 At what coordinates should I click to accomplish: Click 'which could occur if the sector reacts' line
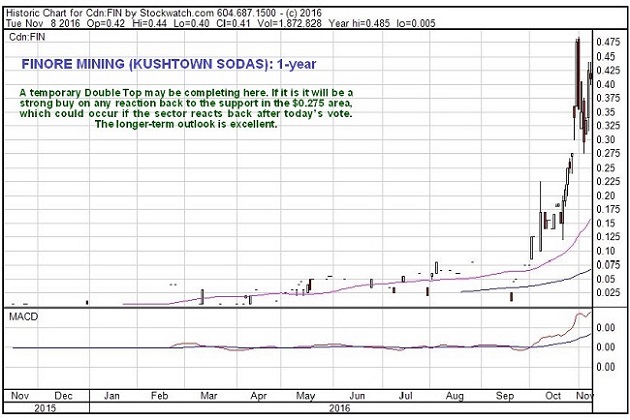[x=186, y=114]
